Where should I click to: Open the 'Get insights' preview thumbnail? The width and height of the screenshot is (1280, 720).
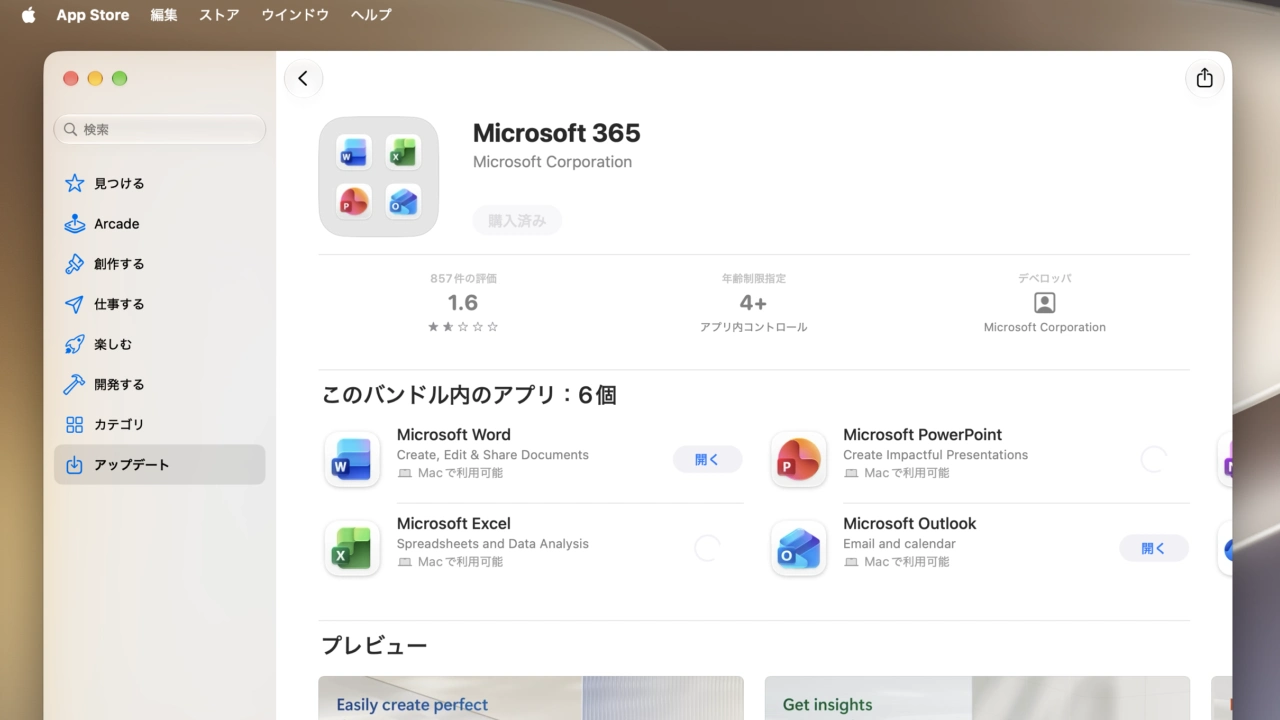click(x=977, y=698)
